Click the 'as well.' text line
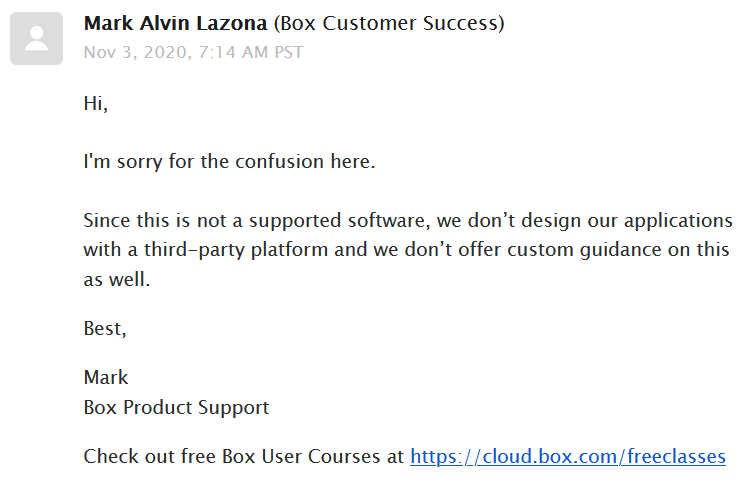750x484 pixels. 117,279
